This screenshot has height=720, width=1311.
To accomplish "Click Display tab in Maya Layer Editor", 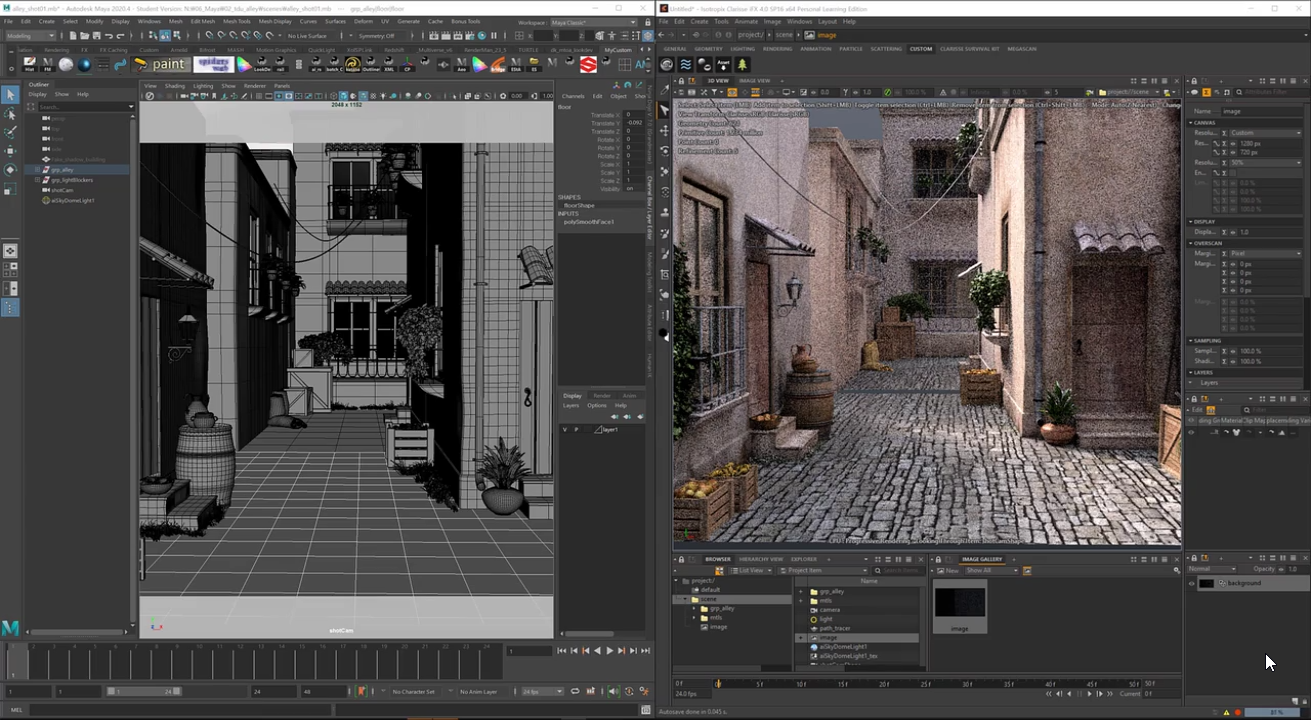I will pos(572,396).
